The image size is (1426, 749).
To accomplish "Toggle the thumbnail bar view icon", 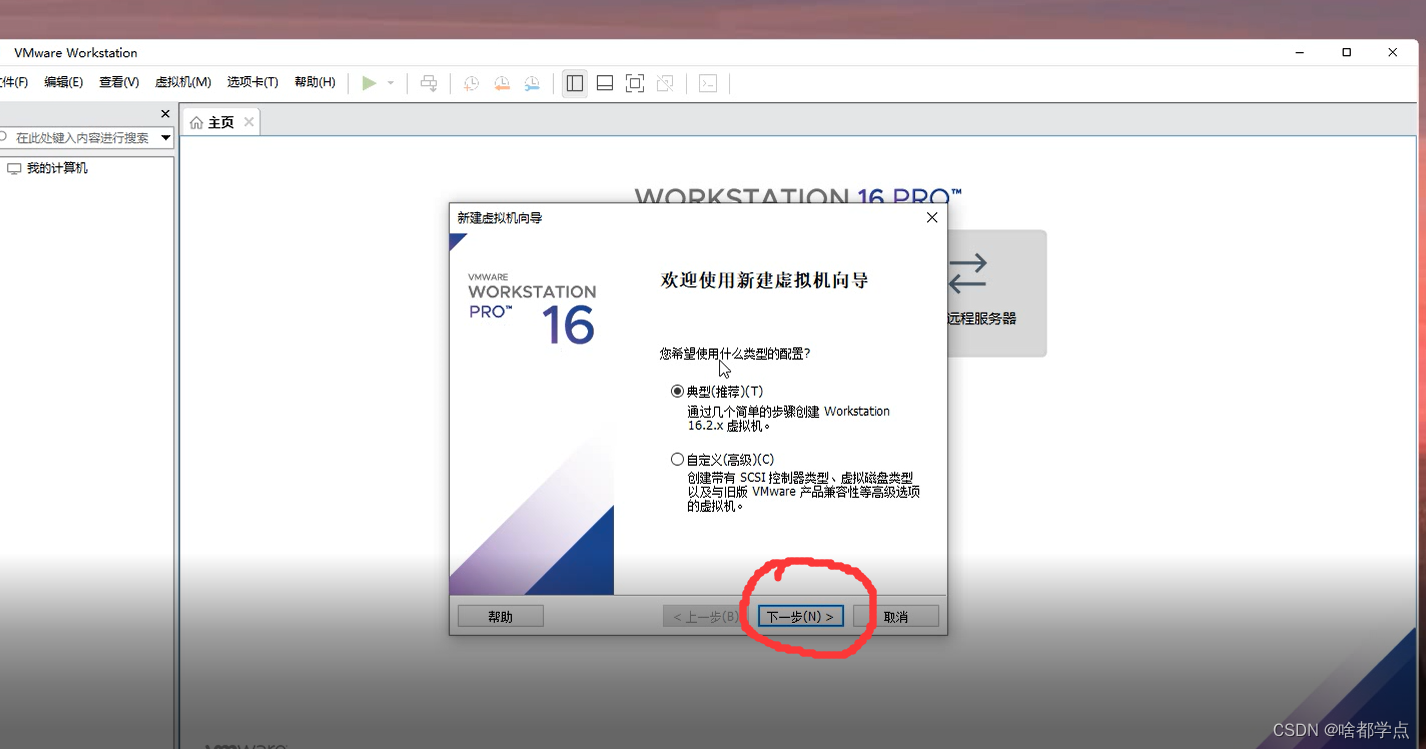I will 605,83.
